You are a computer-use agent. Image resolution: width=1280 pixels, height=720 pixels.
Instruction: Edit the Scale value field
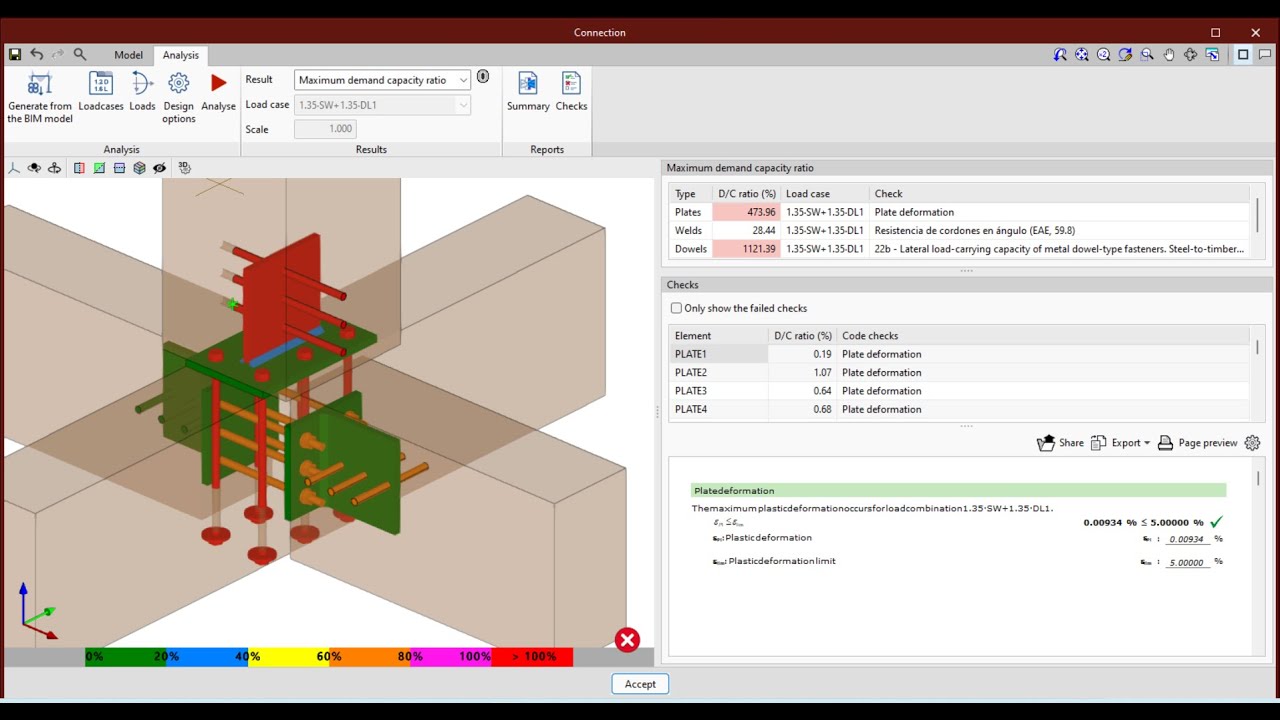(325, 128)
